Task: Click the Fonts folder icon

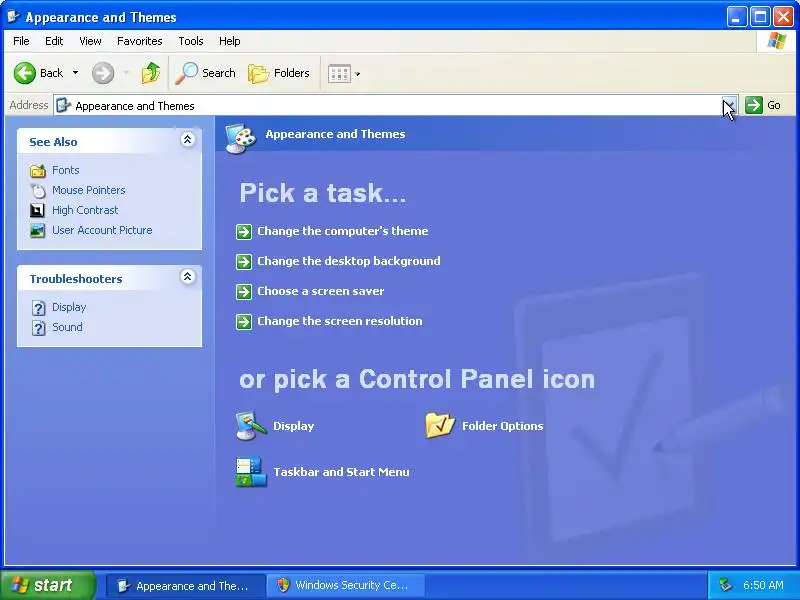Action: click(38, 170)
